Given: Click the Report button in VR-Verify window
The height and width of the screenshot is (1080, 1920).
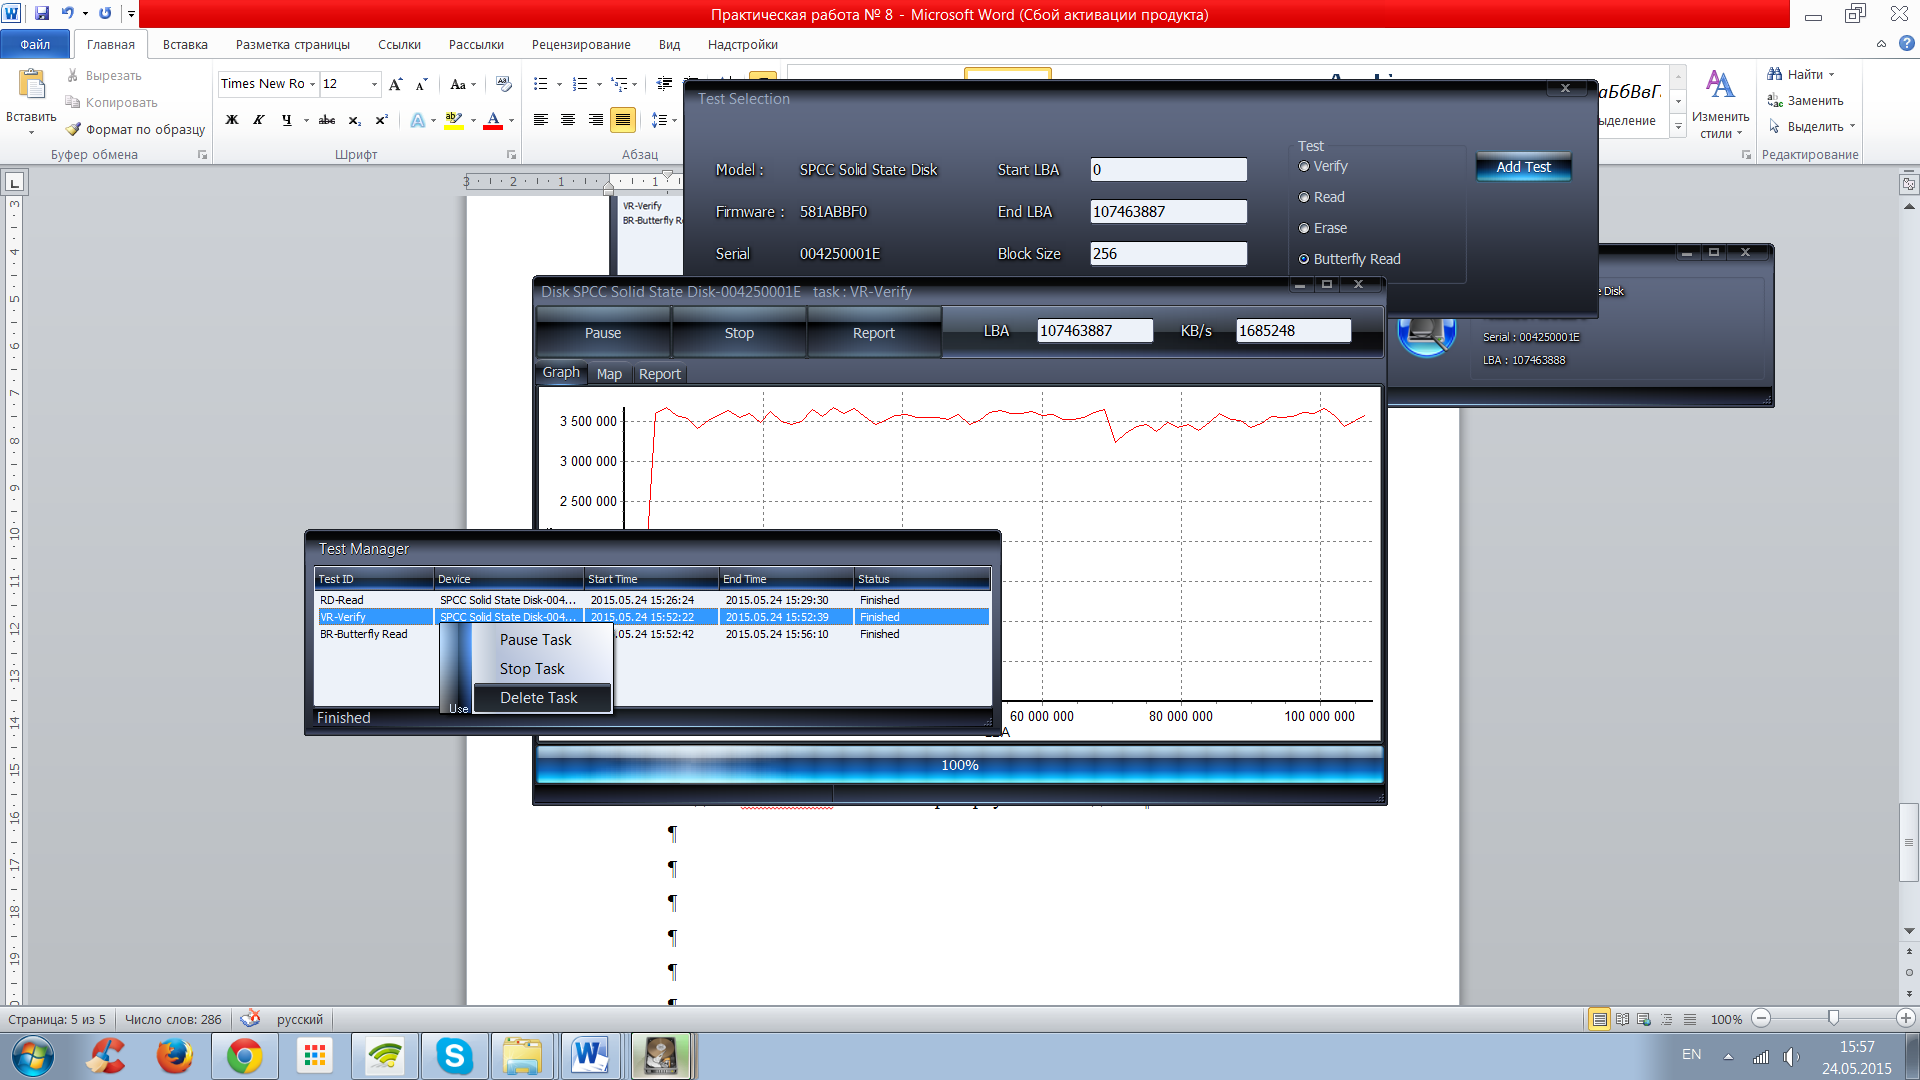Looking at the screenshot, I should [874, 333].
